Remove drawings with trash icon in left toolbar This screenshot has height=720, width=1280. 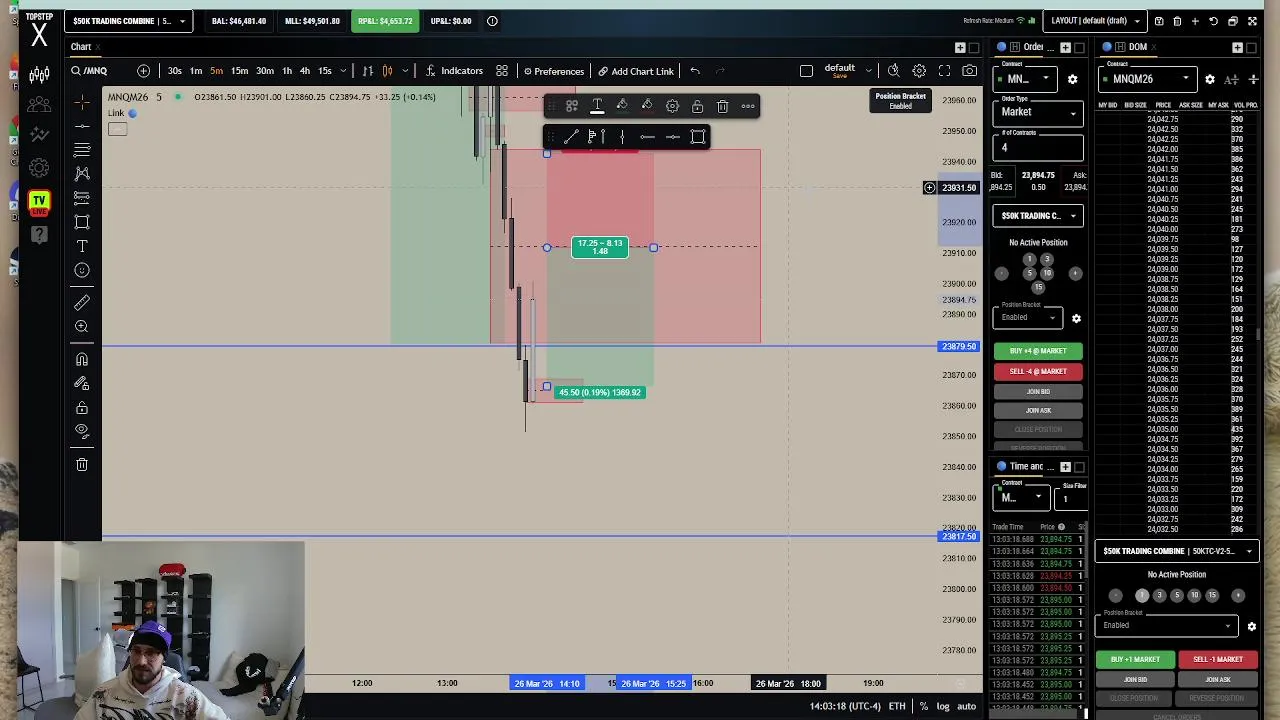click(x=82, y=464)
